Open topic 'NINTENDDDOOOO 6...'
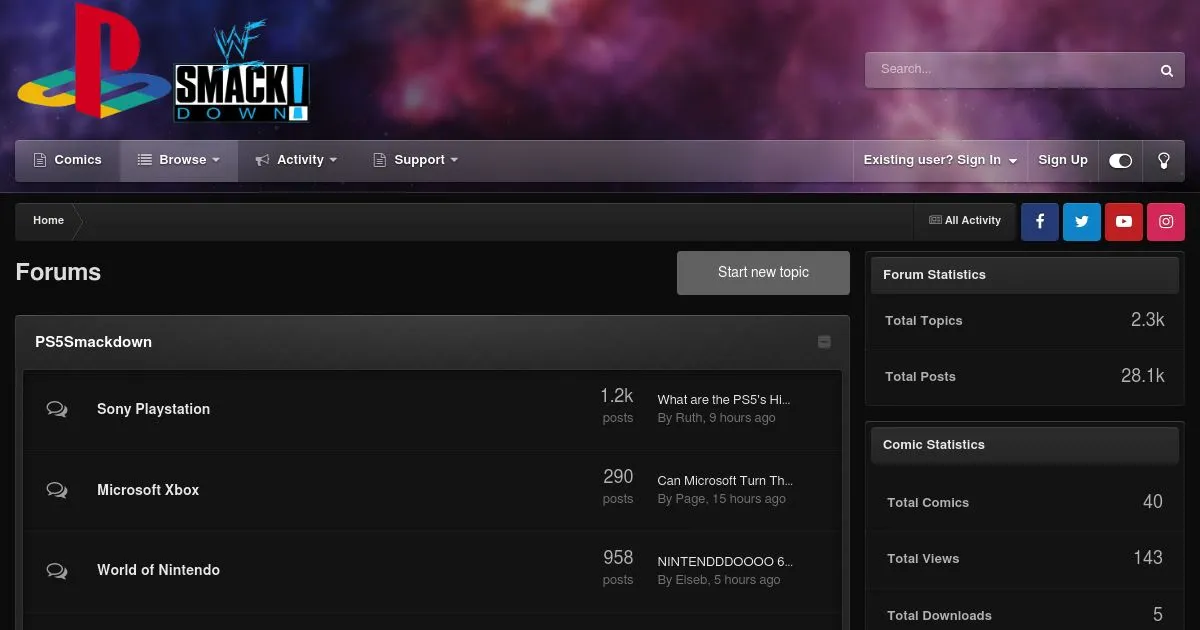1200x630 pixels. [725, 562]
